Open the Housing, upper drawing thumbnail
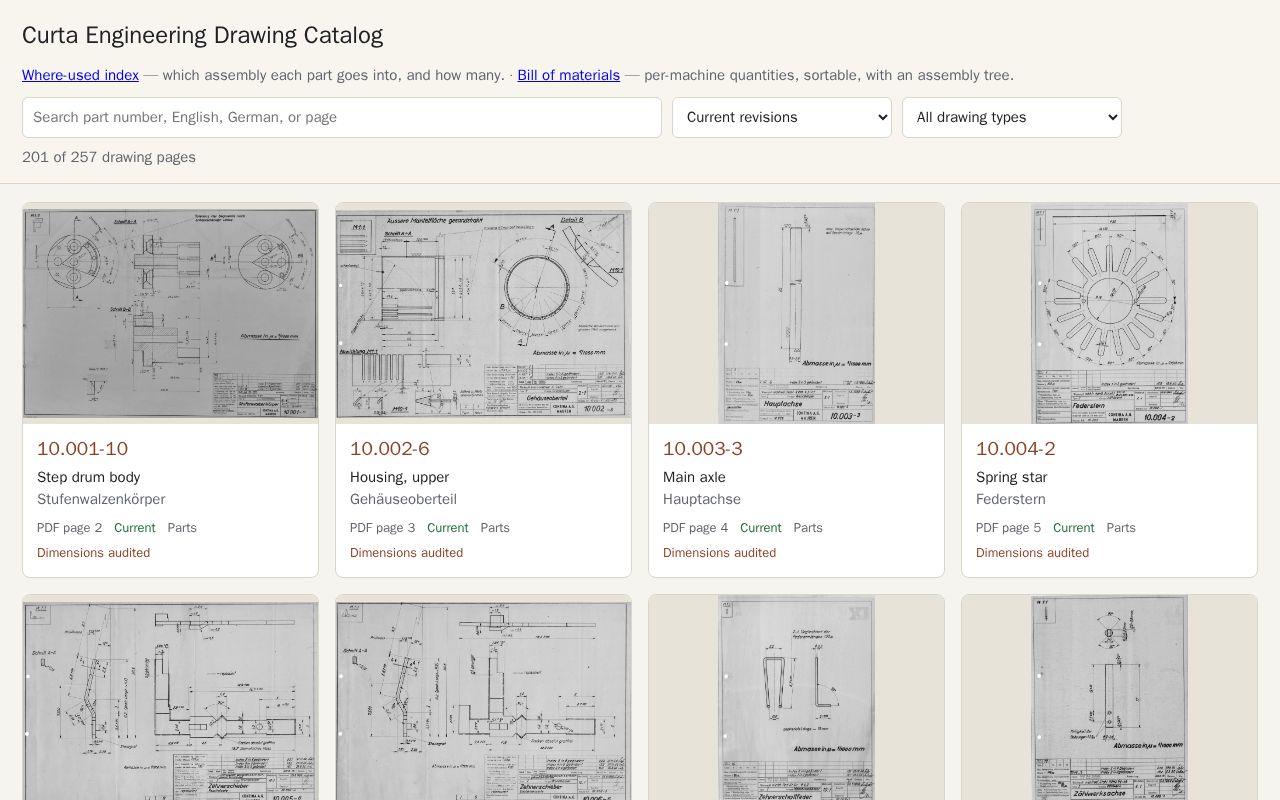 [x=483, y=313]
